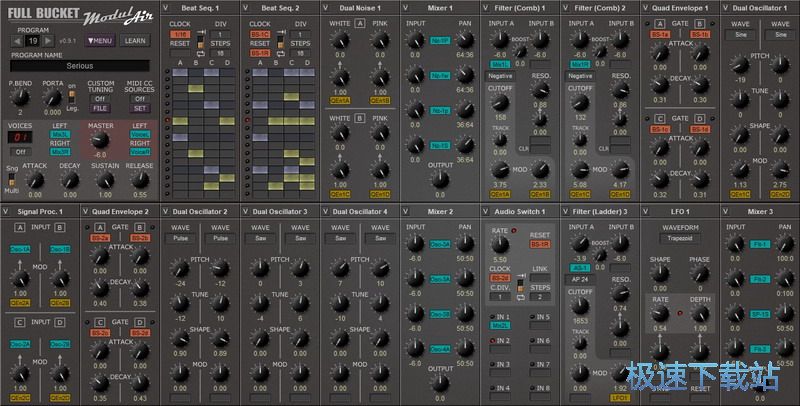
Task: Click the CLR button in Filter (Comb) 1
Action: coord(540,149)
